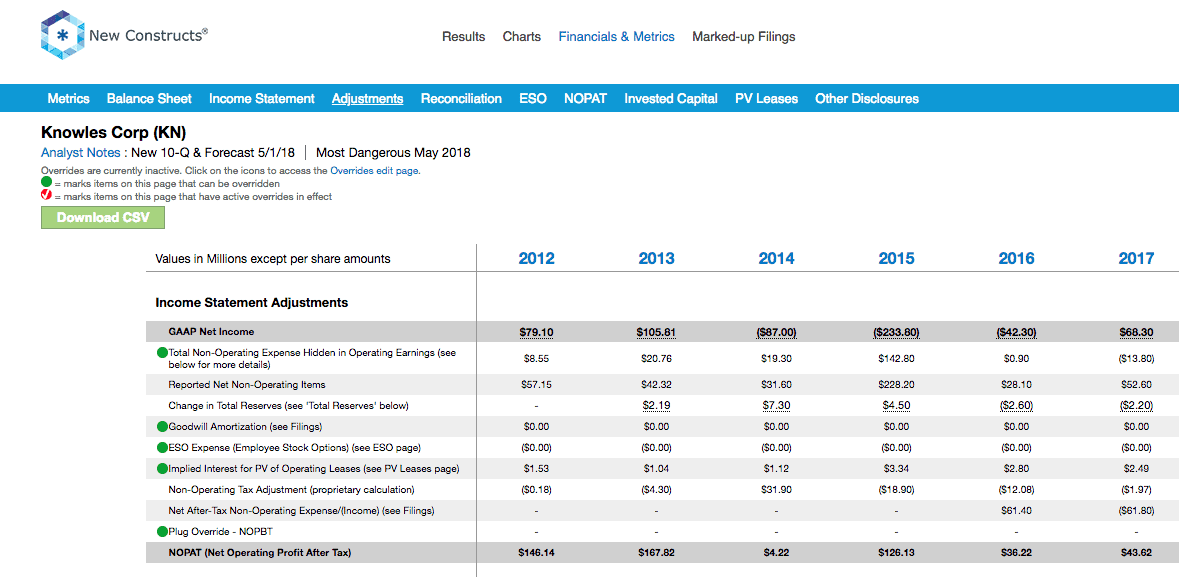Click the Non-Operating Tax Adjustment row label
1179x577 pixels.
[x=292, y=490]
